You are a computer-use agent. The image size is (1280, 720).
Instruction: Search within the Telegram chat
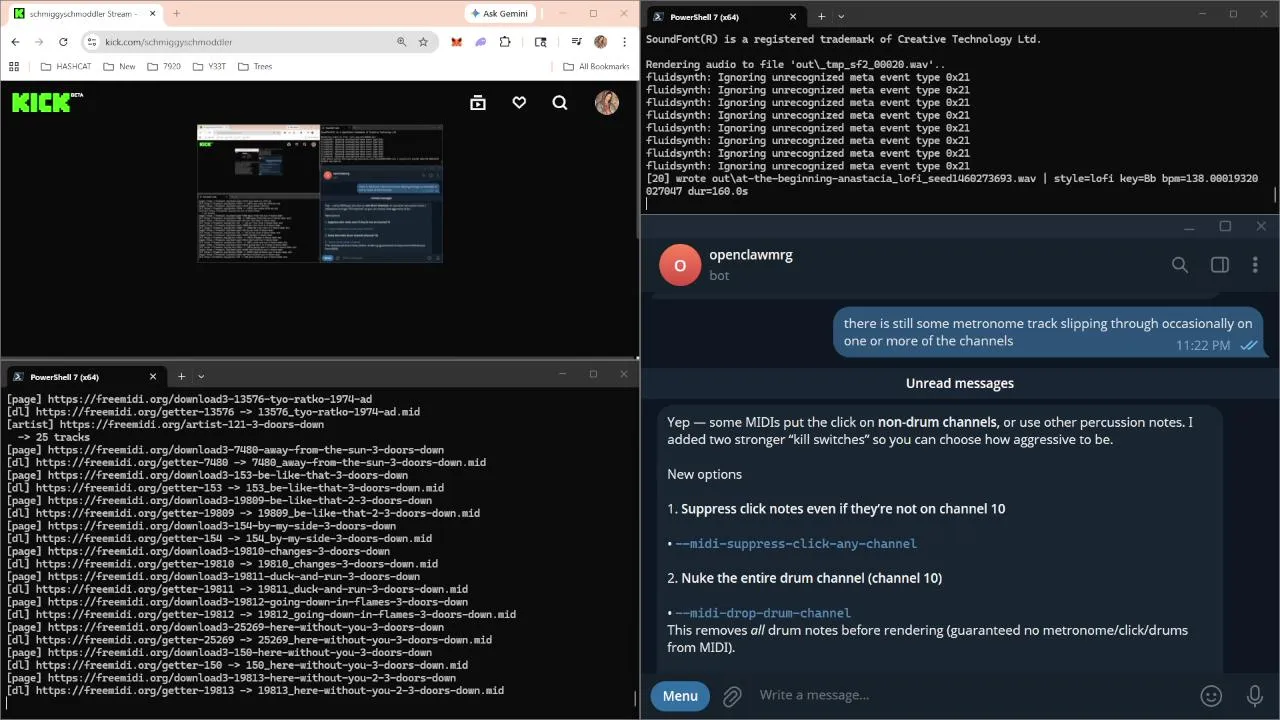[x=1180, y=265]
